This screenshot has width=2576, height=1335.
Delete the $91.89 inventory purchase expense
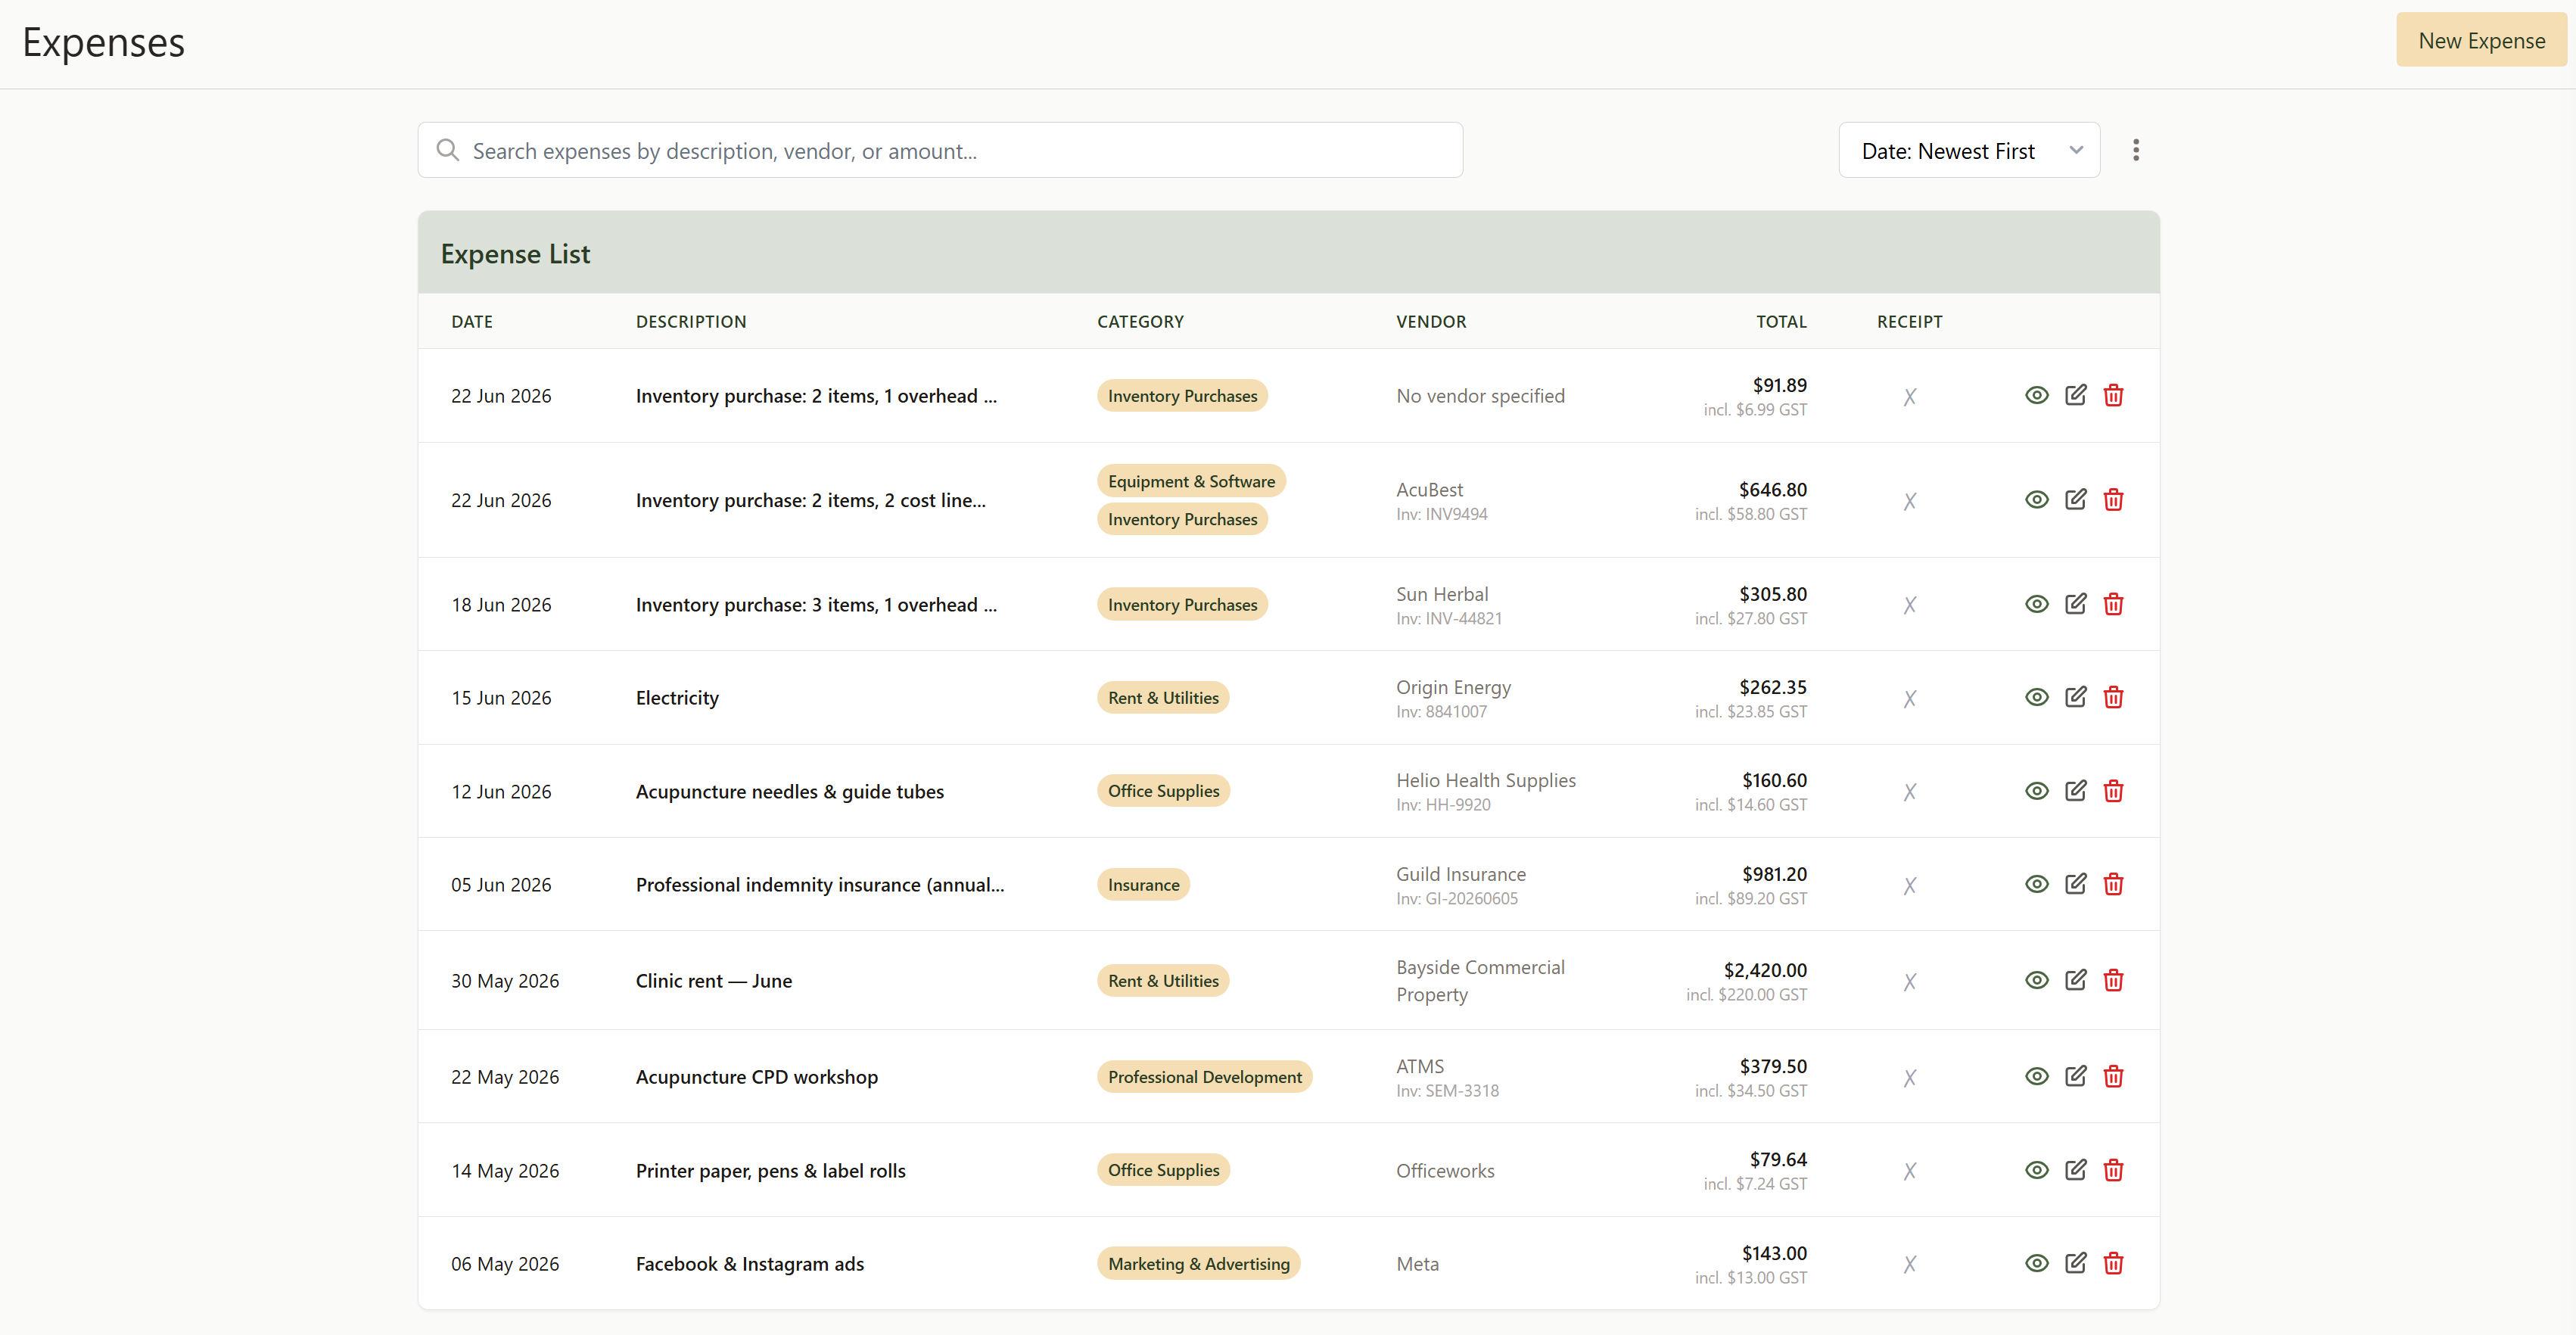[x=2113, y=395]
